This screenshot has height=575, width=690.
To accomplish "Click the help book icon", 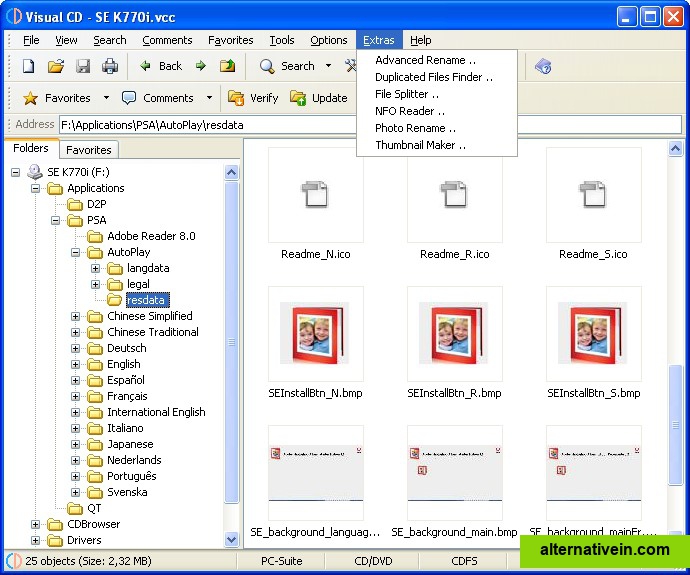I will [543, 67].
